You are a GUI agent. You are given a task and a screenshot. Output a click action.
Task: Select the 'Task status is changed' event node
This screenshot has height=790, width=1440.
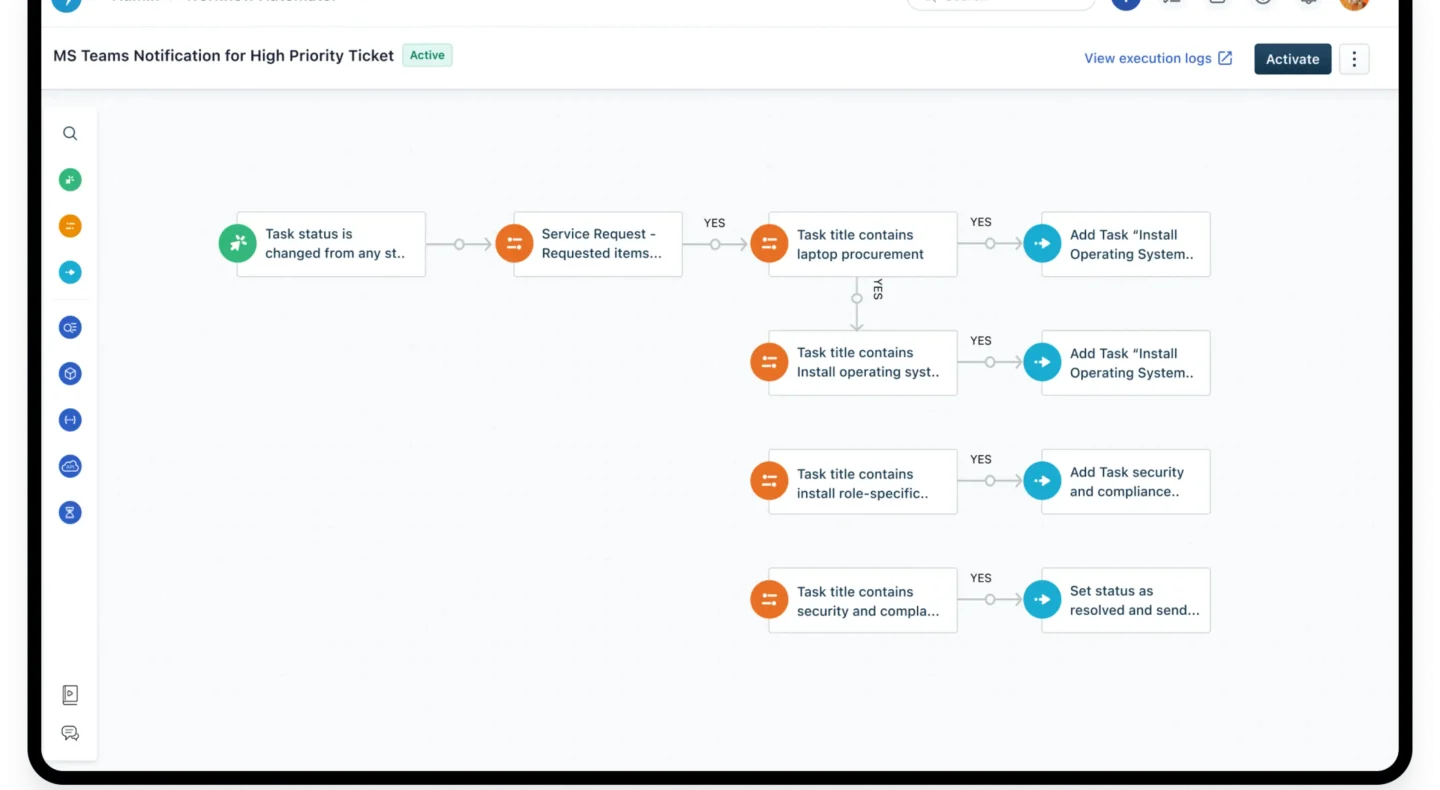tap(330, 244)
